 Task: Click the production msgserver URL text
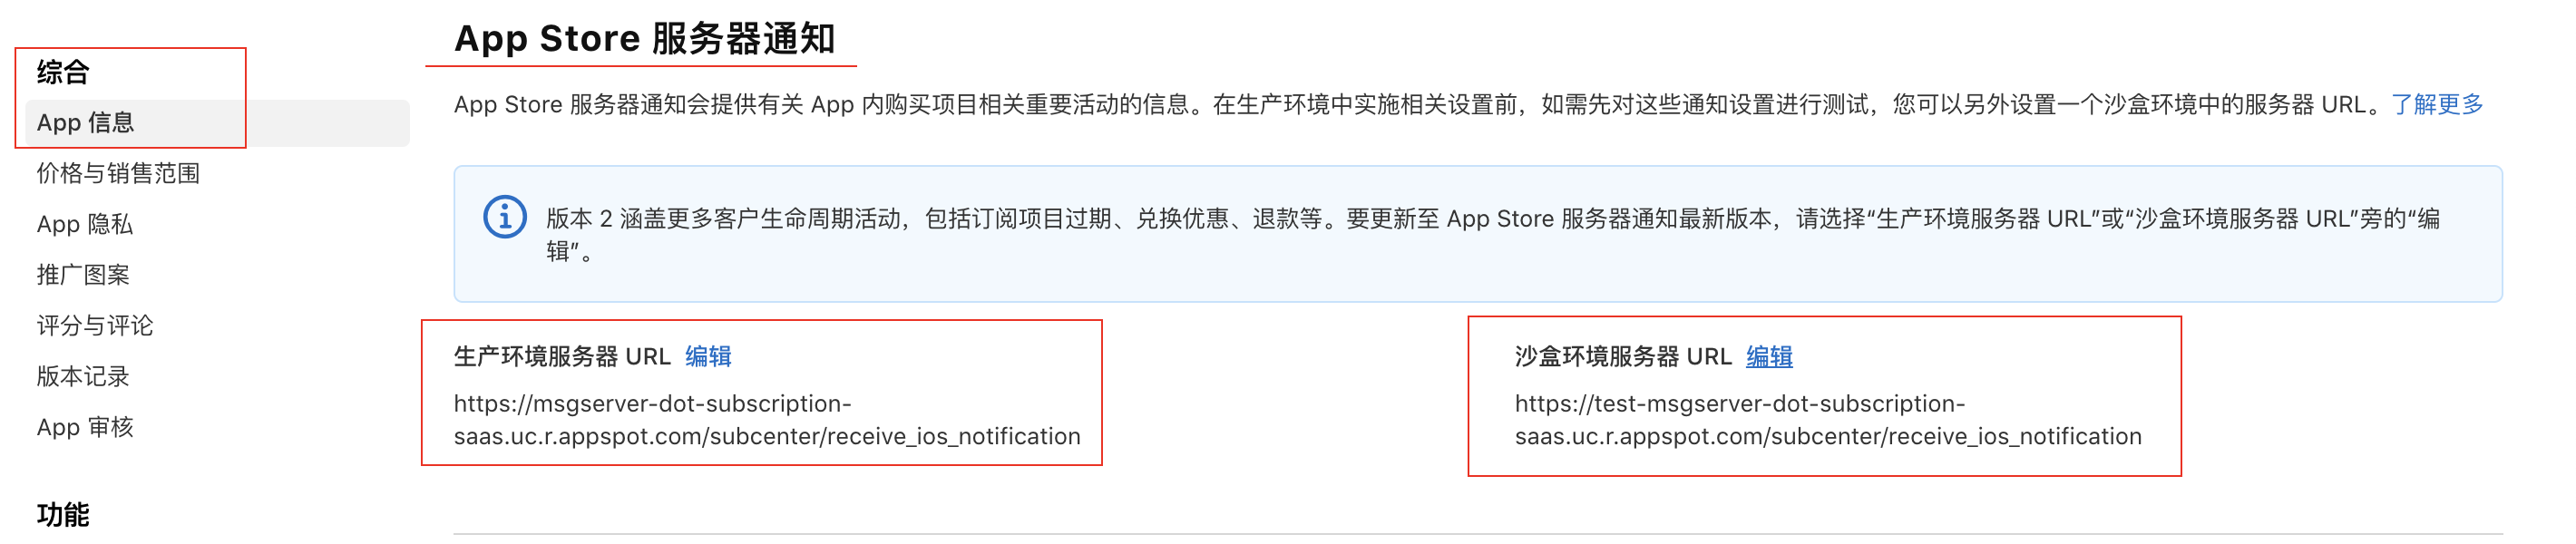pyautogui.click(x=766, y=420)
